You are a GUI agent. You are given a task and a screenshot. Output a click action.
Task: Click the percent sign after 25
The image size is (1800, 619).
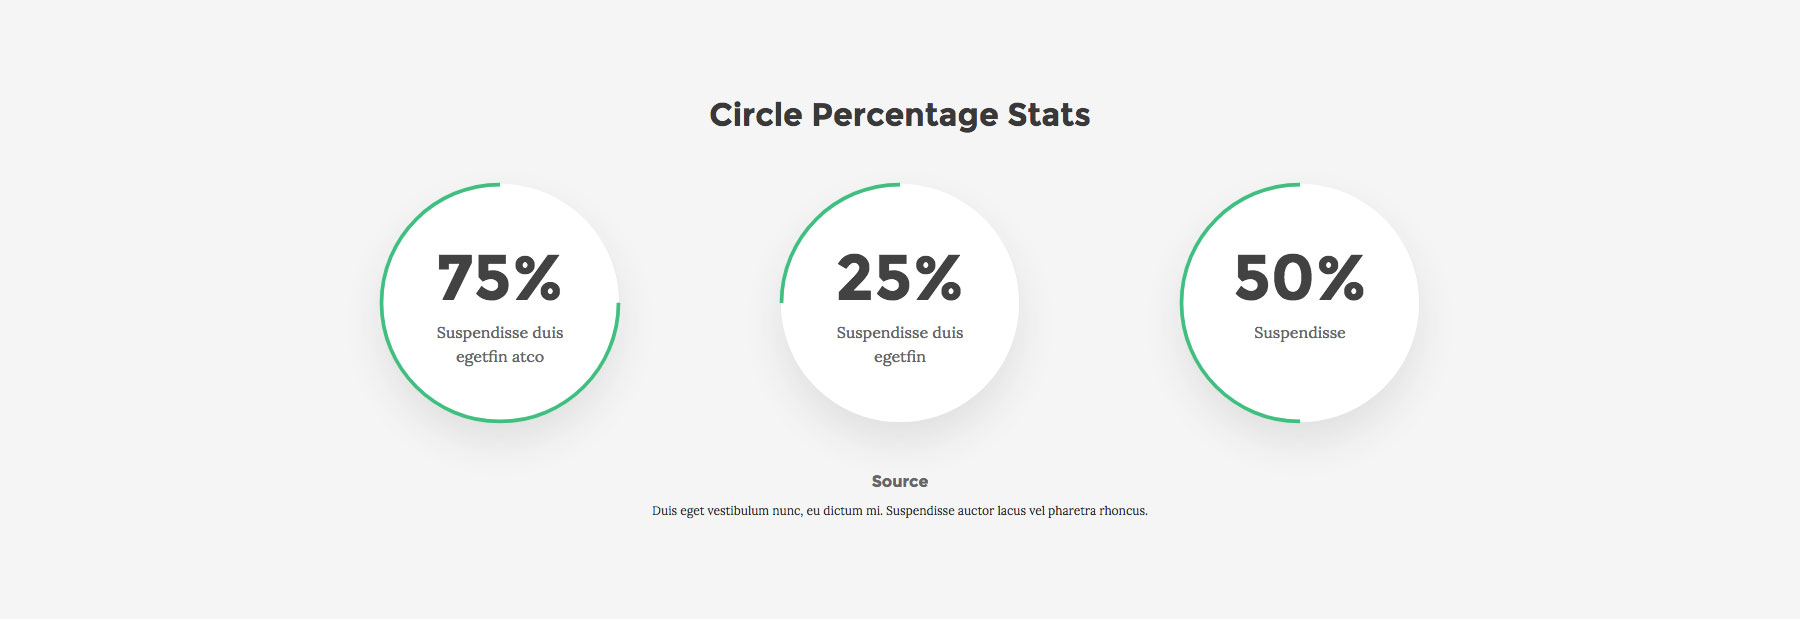(x=938, y=278)
